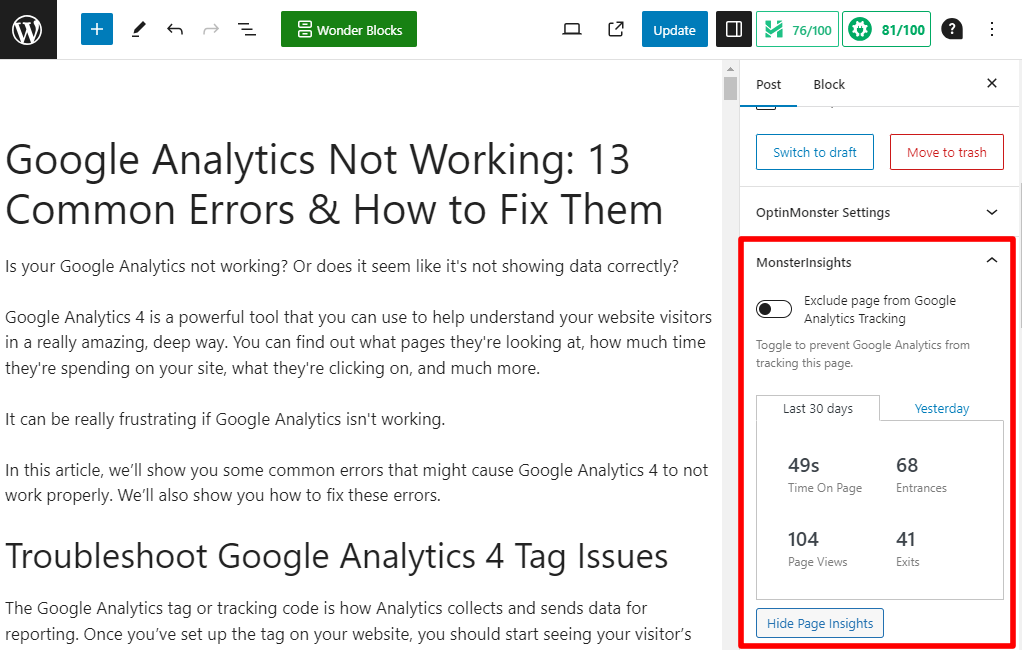The height and width of the screenshot is (650, 1022).
Task: Redo the last change
Action: click(210, 29)
